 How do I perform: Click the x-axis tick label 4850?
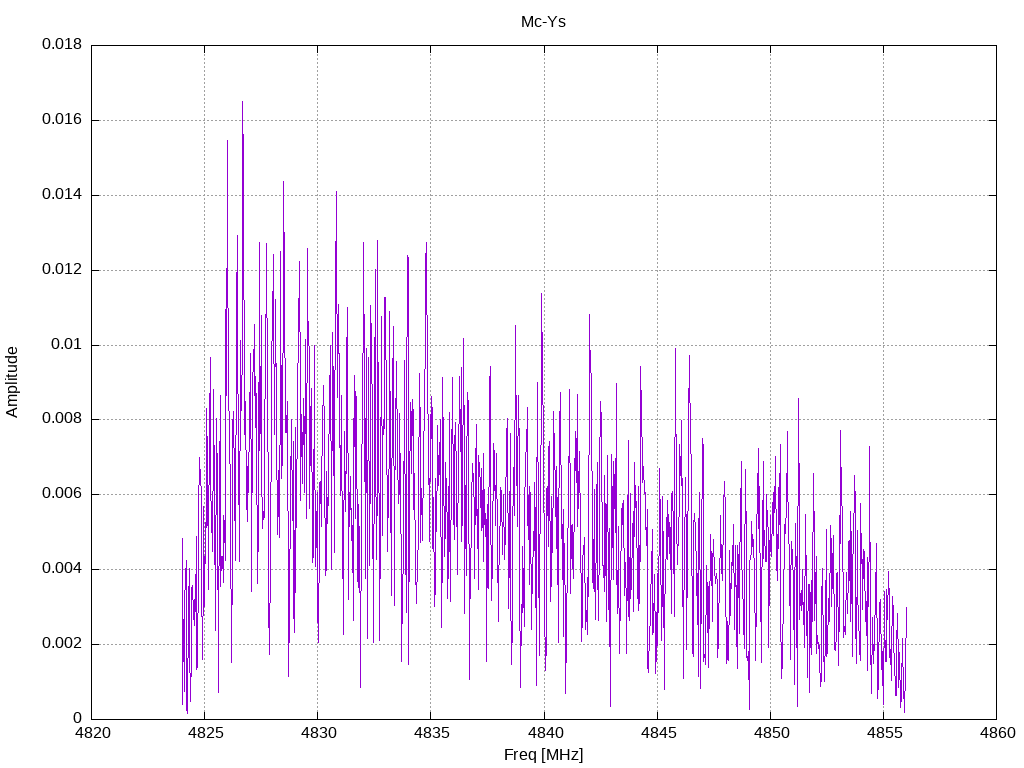coord(771,733)
